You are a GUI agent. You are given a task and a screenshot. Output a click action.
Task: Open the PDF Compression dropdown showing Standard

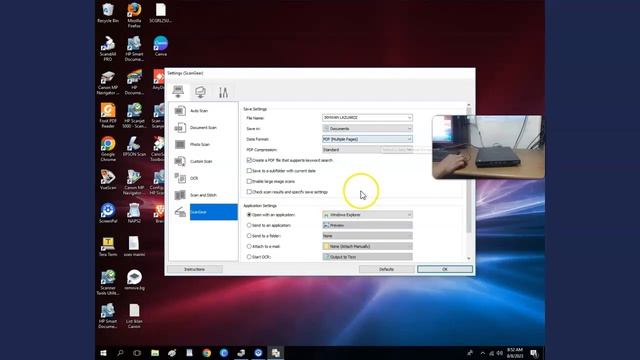(x=367, y=149)
